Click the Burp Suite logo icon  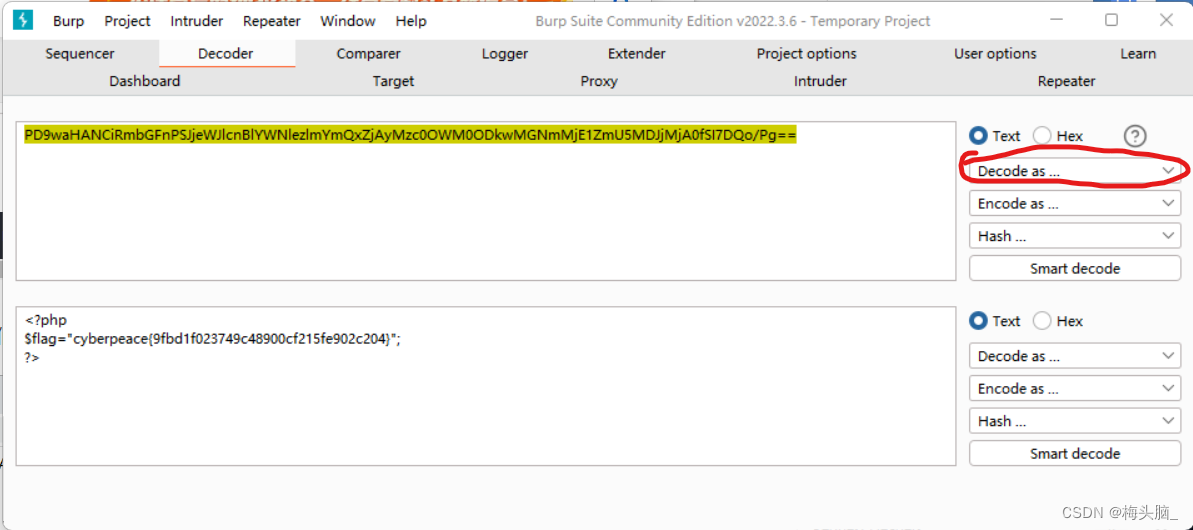click(24, 21)
